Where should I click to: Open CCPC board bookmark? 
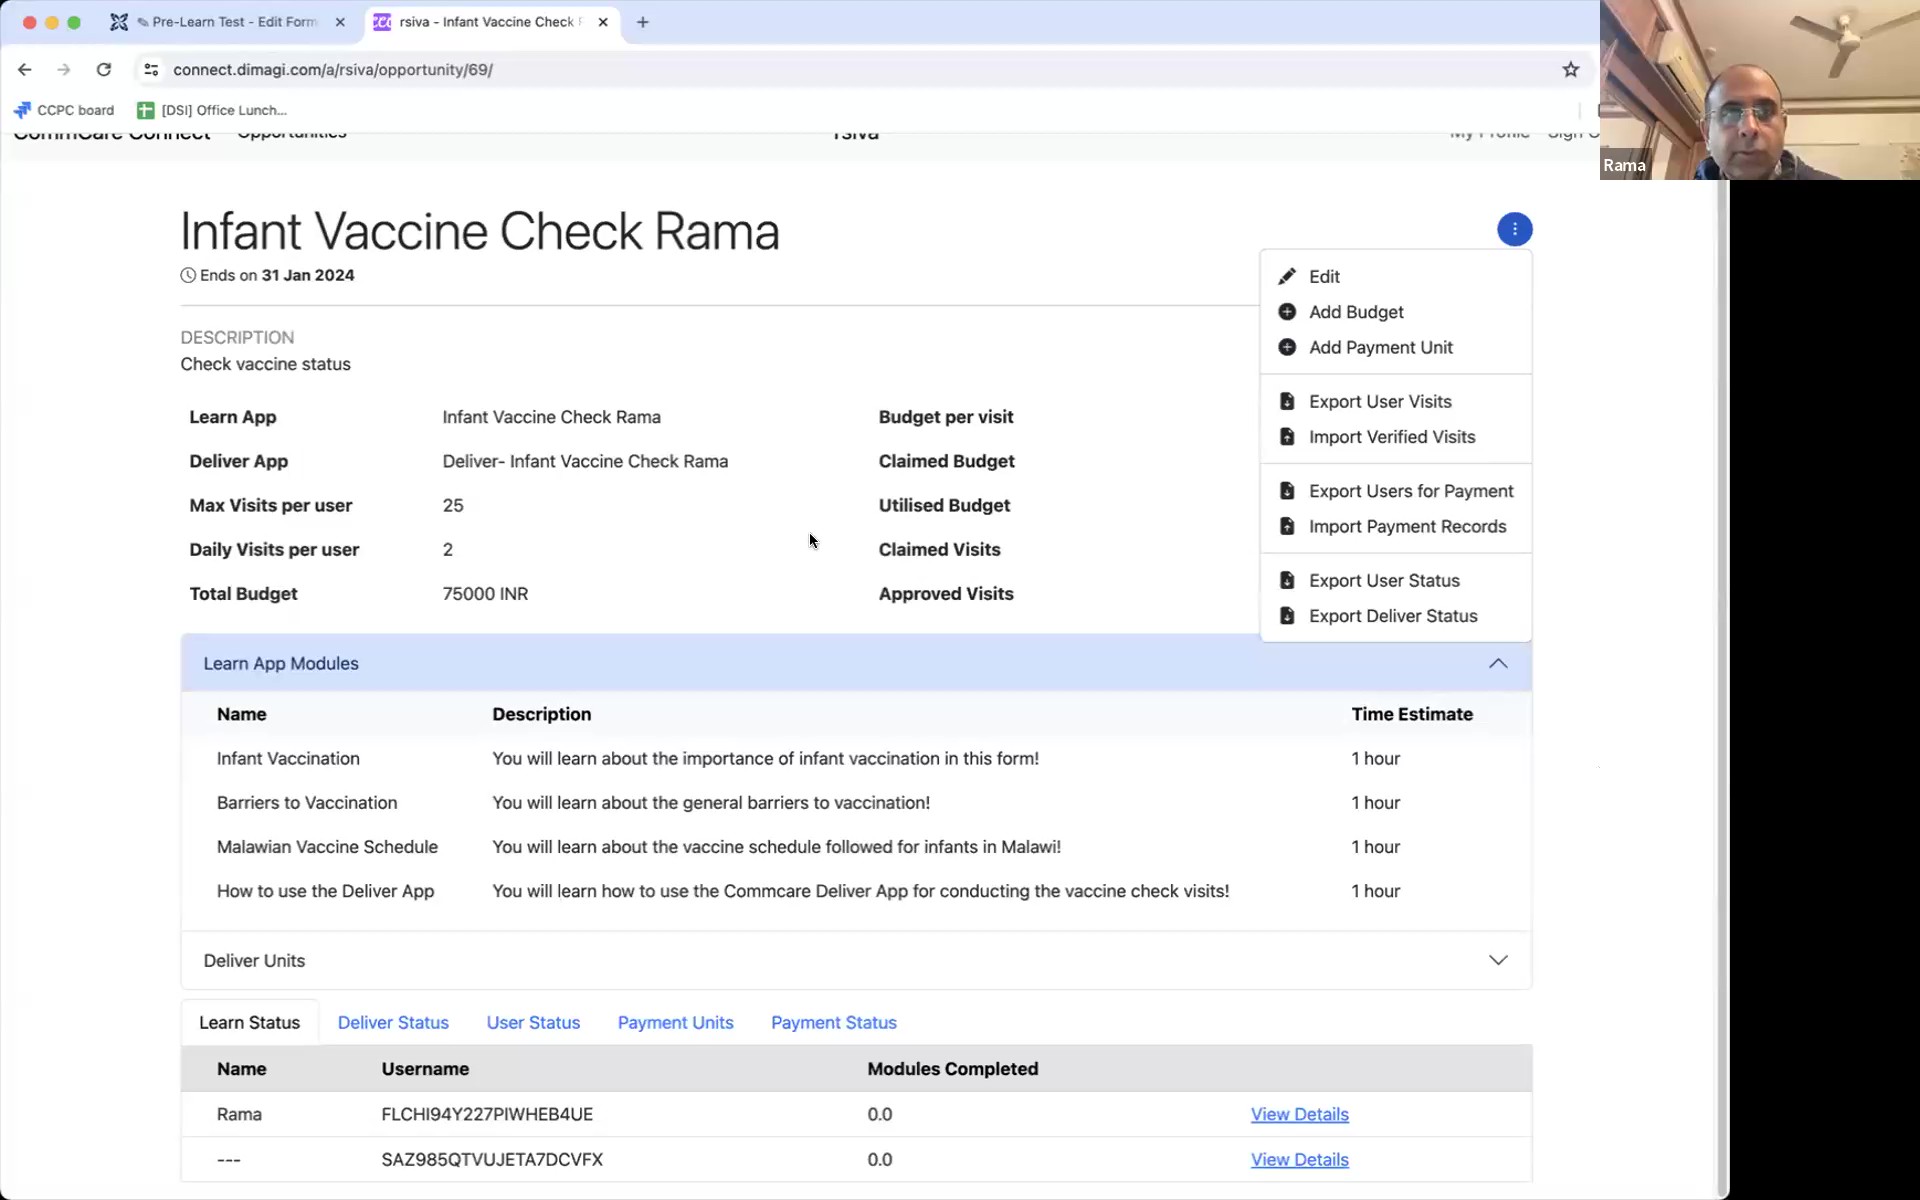64,110
